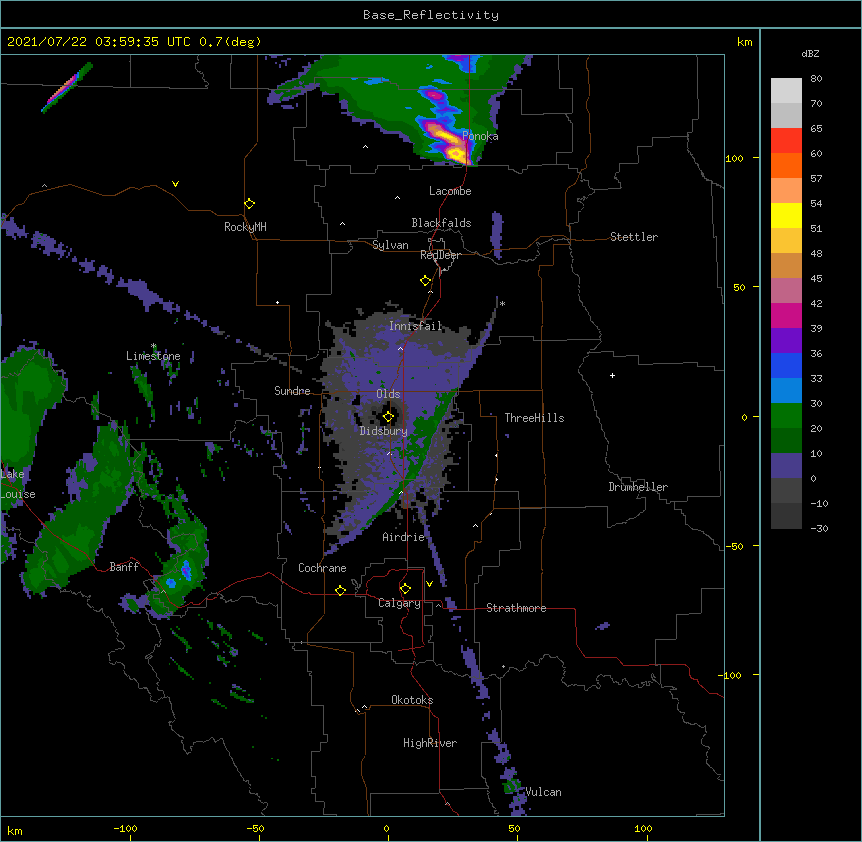Click the RockyMH label
This screenshot has width=862, height=842.
(x=245, y=227)
